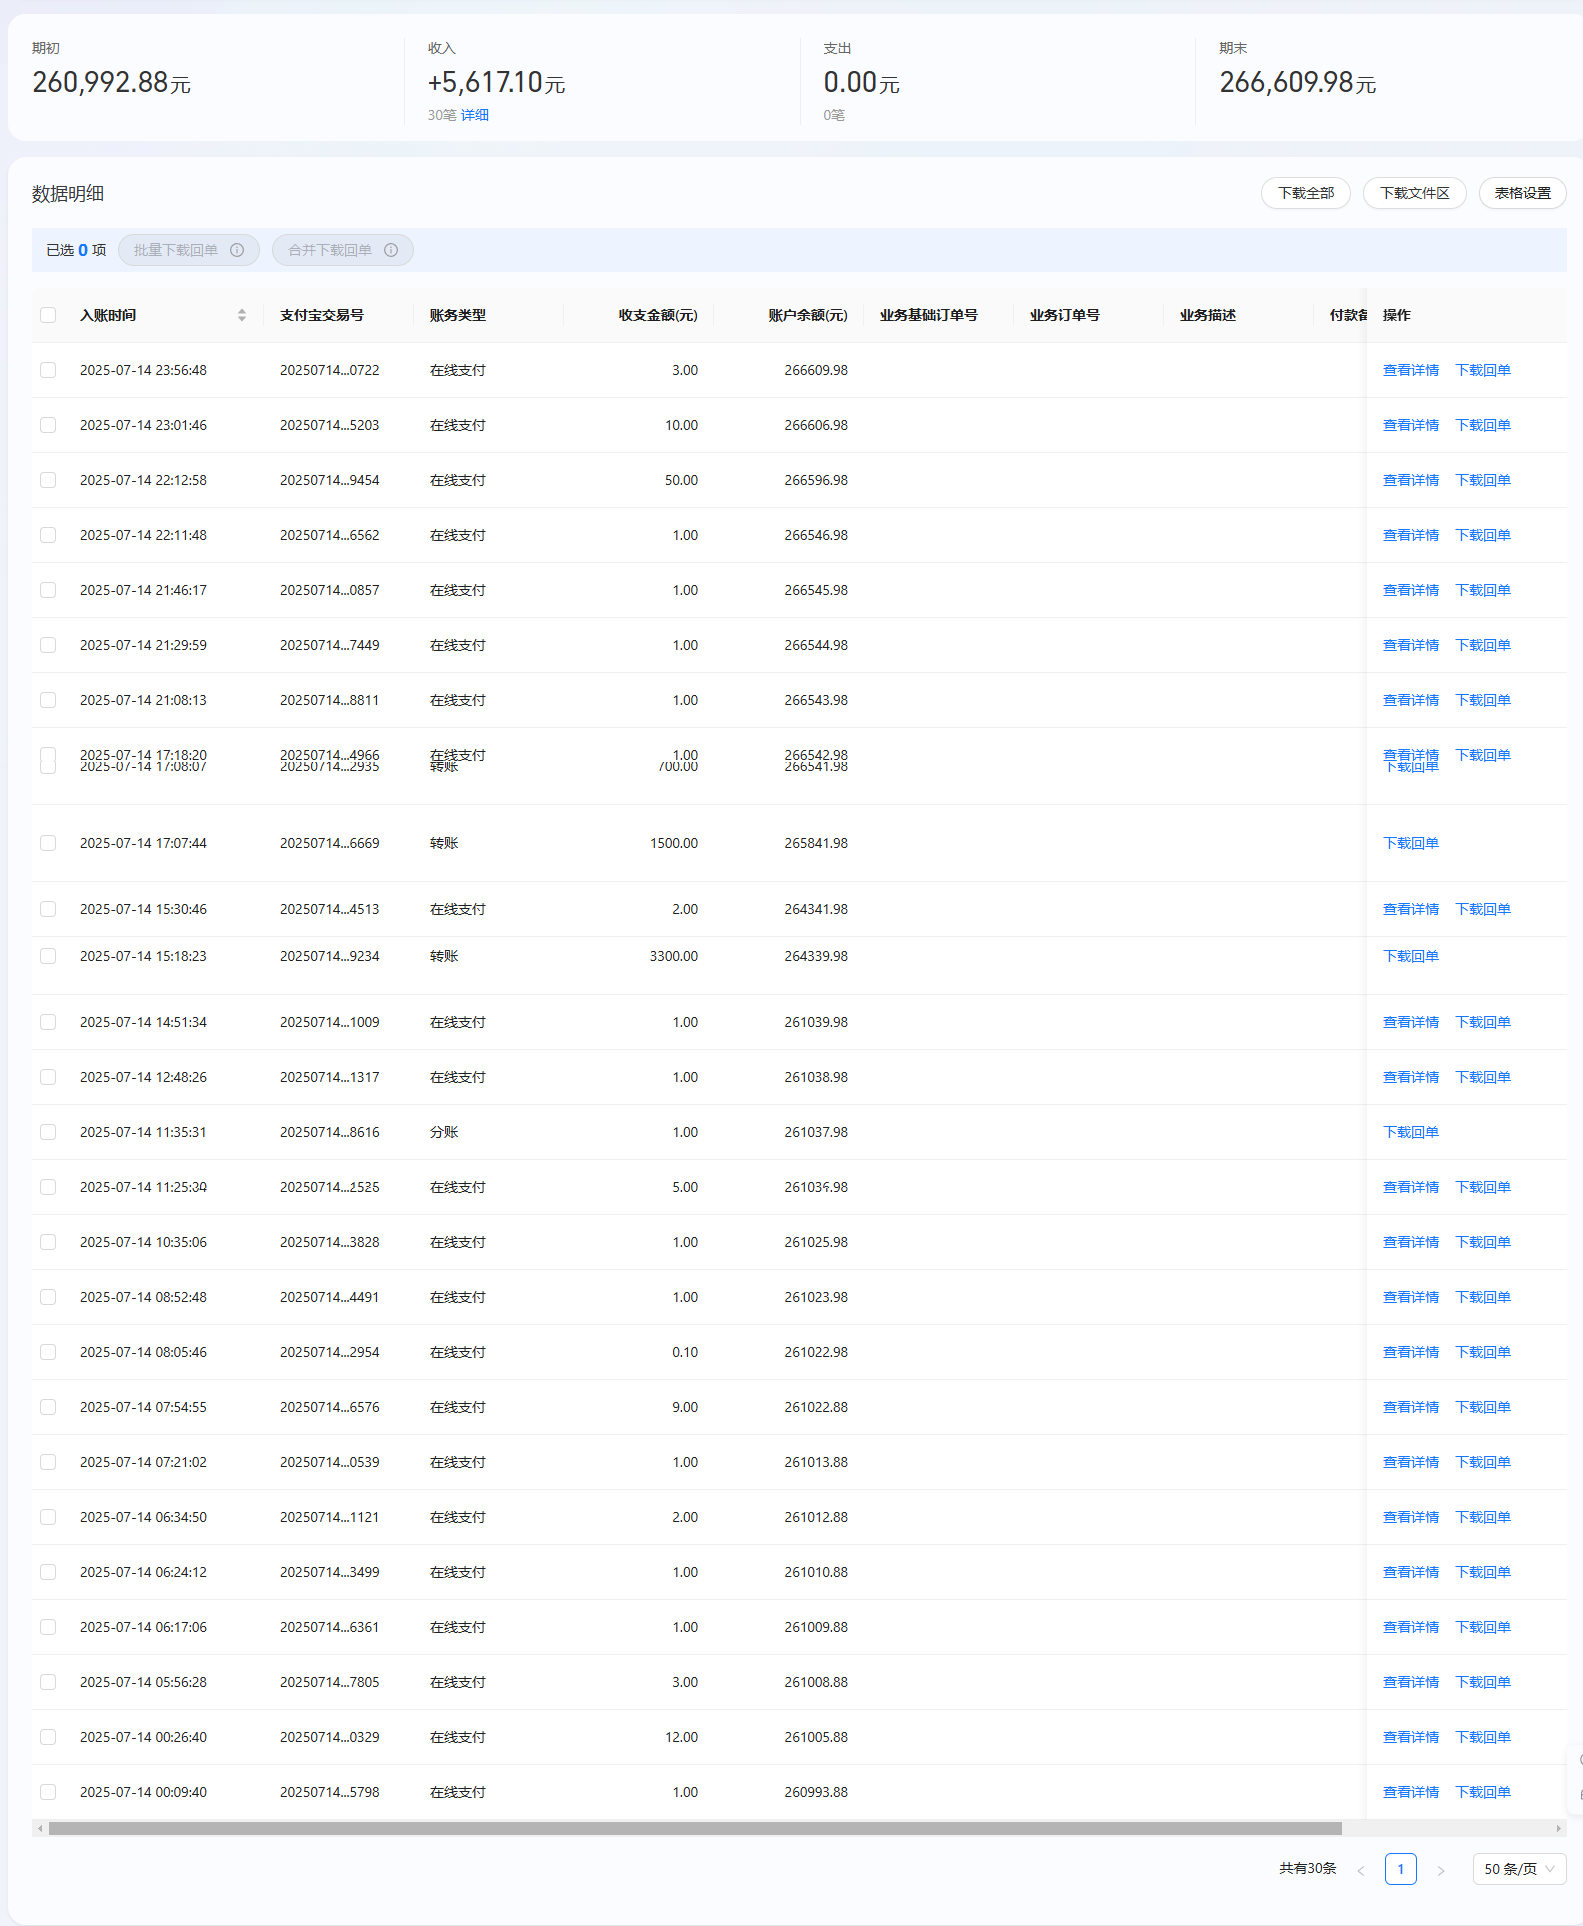Click the 账务类型 column header
Screen dimensions: 1583x1926
(x=458, y=315)
